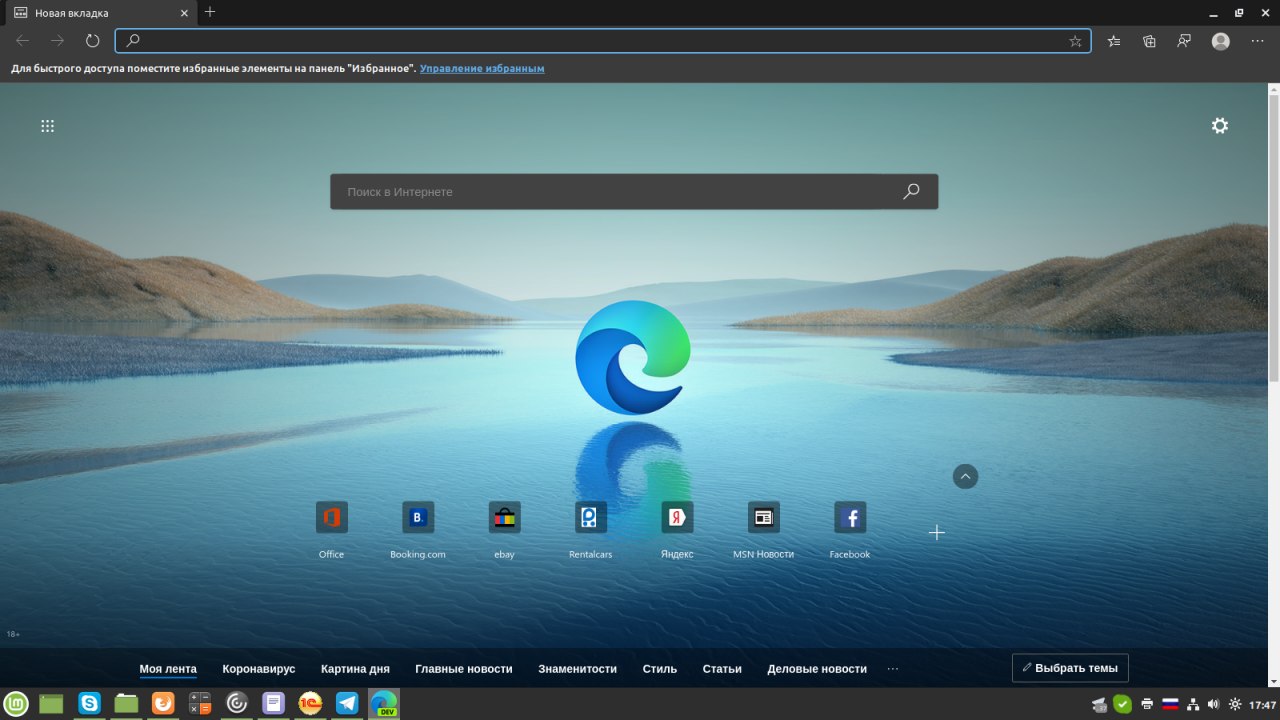Open the browser three-dot settings menu
Image resolution: width=1280 pixels, height=720 pixels.
(x=1257, y=41)
